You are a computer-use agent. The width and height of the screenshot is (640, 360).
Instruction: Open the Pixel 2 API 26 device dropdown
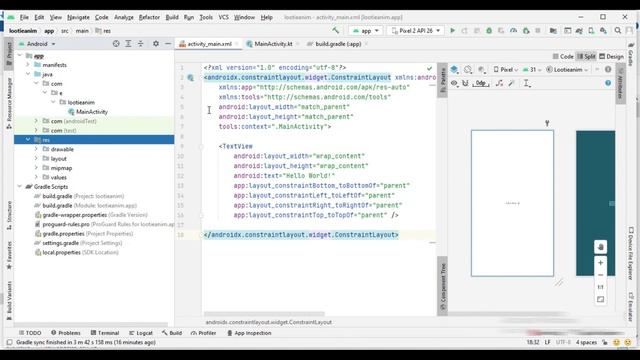click(x=416, y=31)
